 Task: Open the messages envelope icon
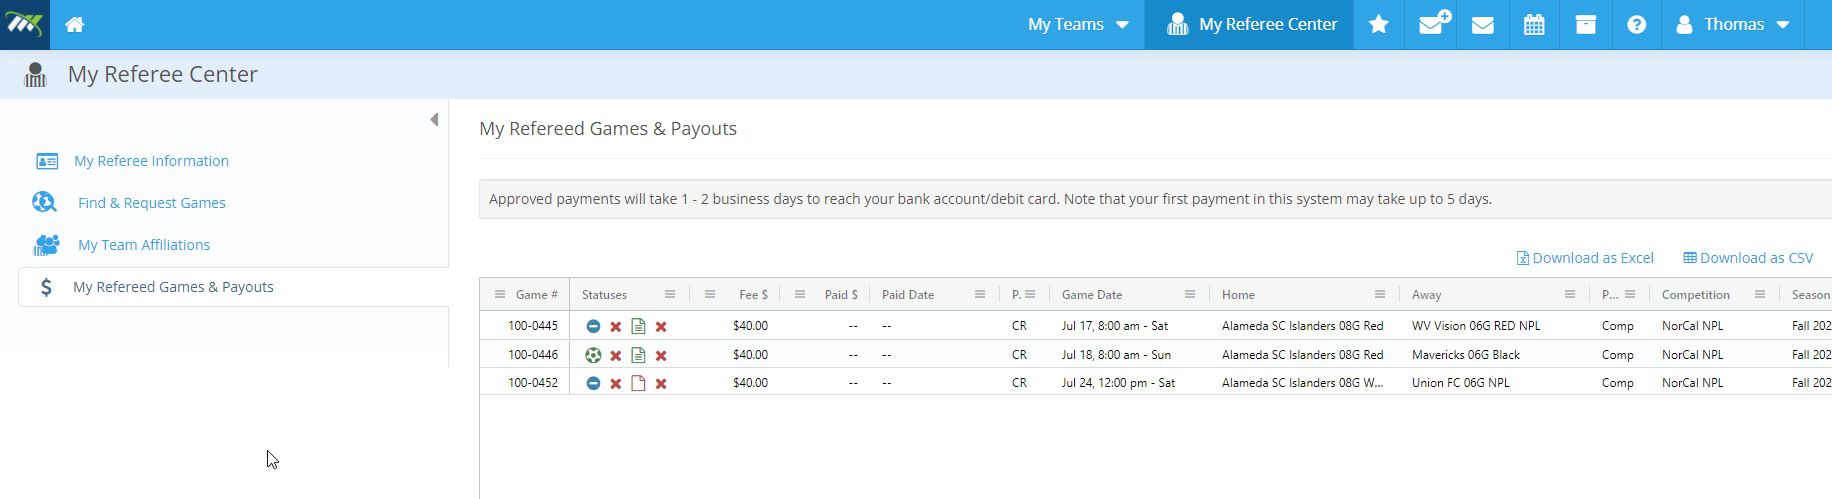click(1483, 25)
